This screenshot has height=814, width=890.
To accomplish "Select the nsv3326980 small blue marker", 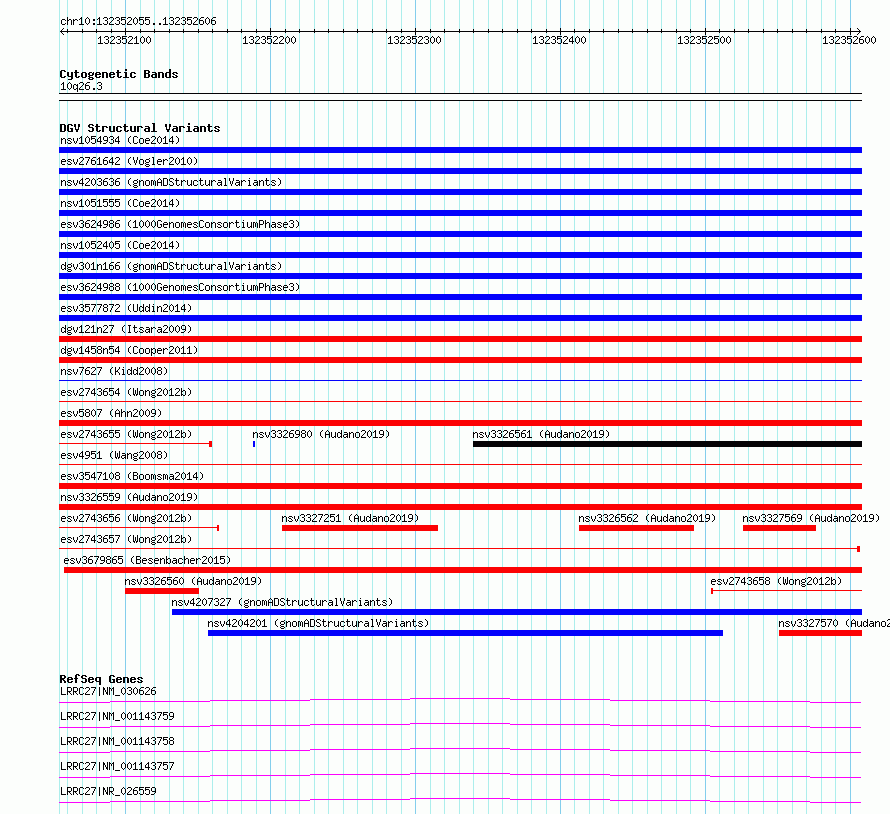I will click(254, 444).
